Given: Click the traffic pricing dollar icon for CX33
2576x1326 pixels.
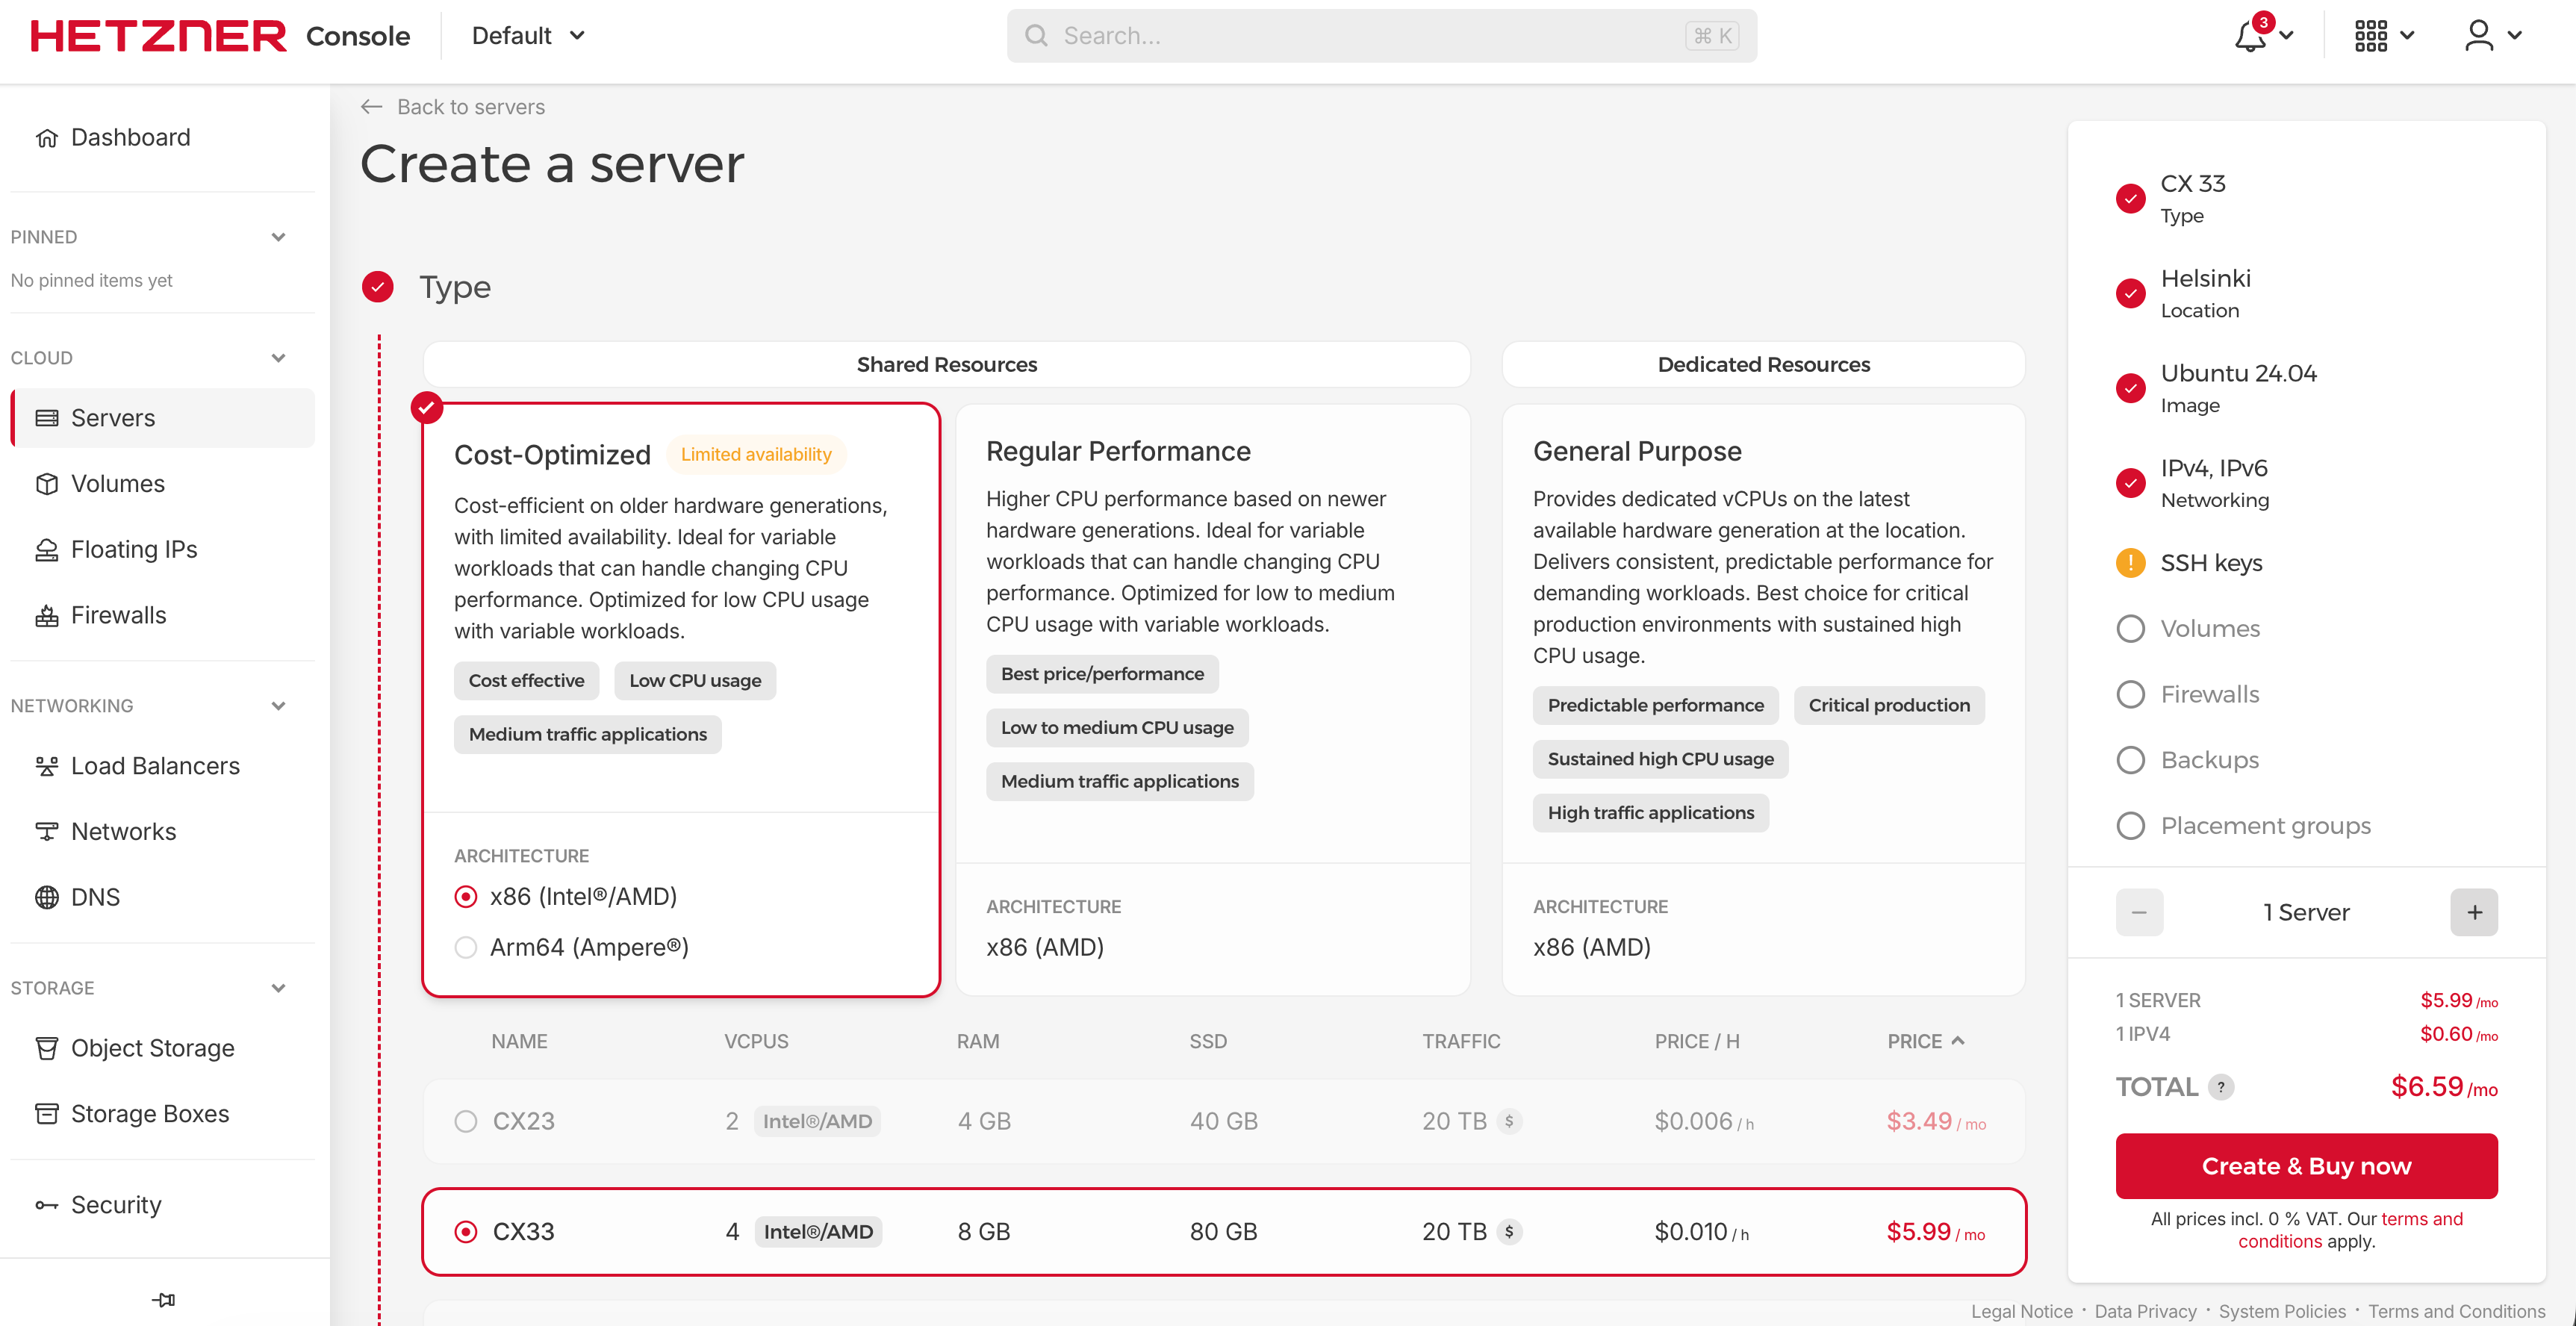Looking at the screenshot, I should (1509, 1232).
